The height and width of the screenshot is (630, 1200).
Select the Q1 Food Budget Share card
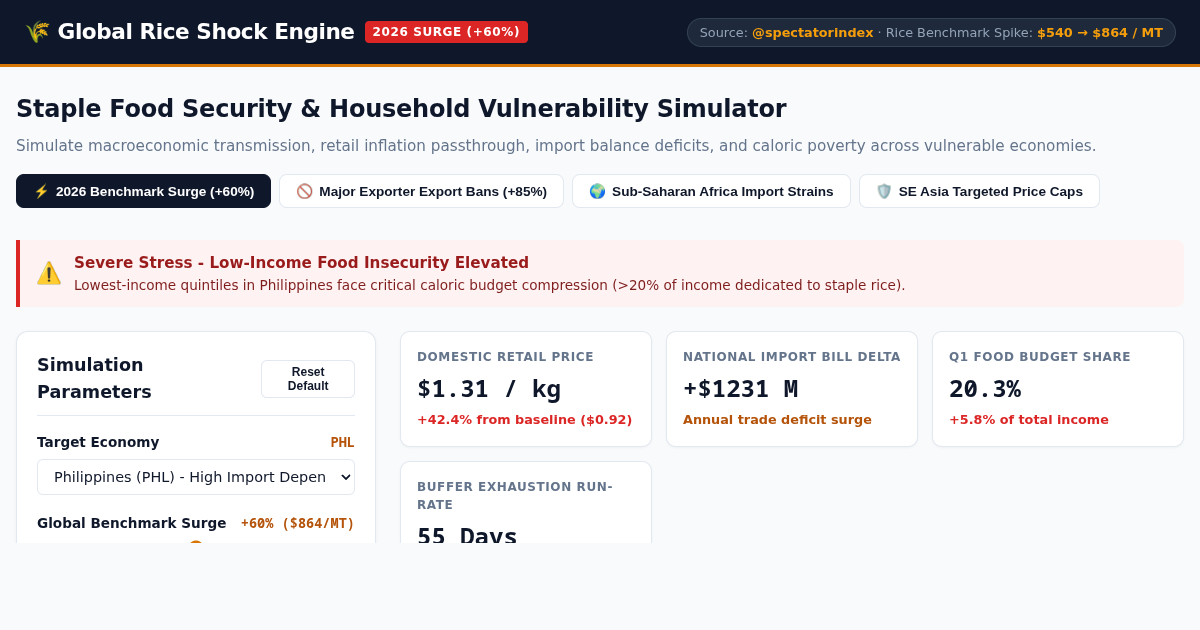[1058, 389]
